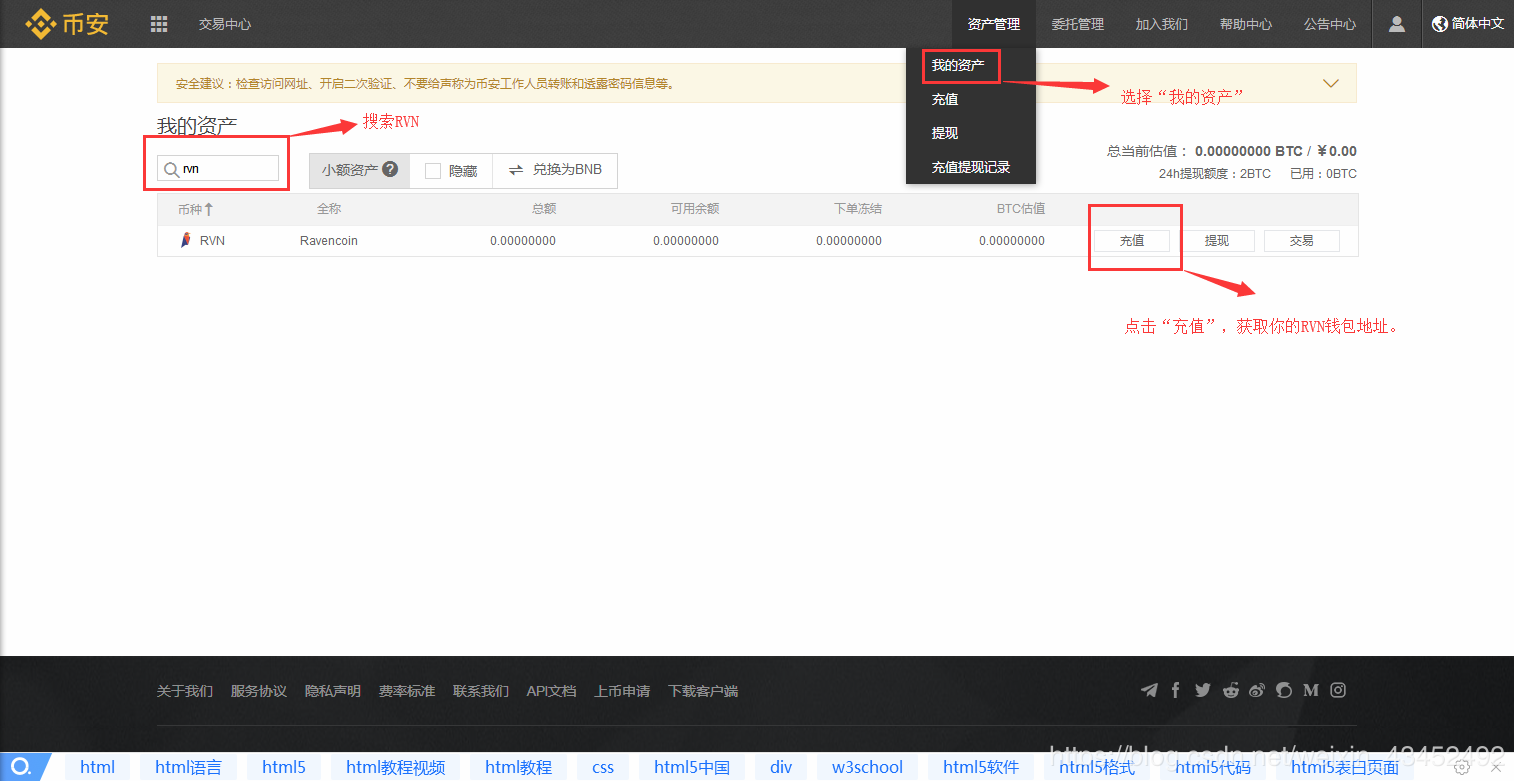The image size is (1514, 781).
Task: Open 公告中心 page
Action: pos(1330,24)
